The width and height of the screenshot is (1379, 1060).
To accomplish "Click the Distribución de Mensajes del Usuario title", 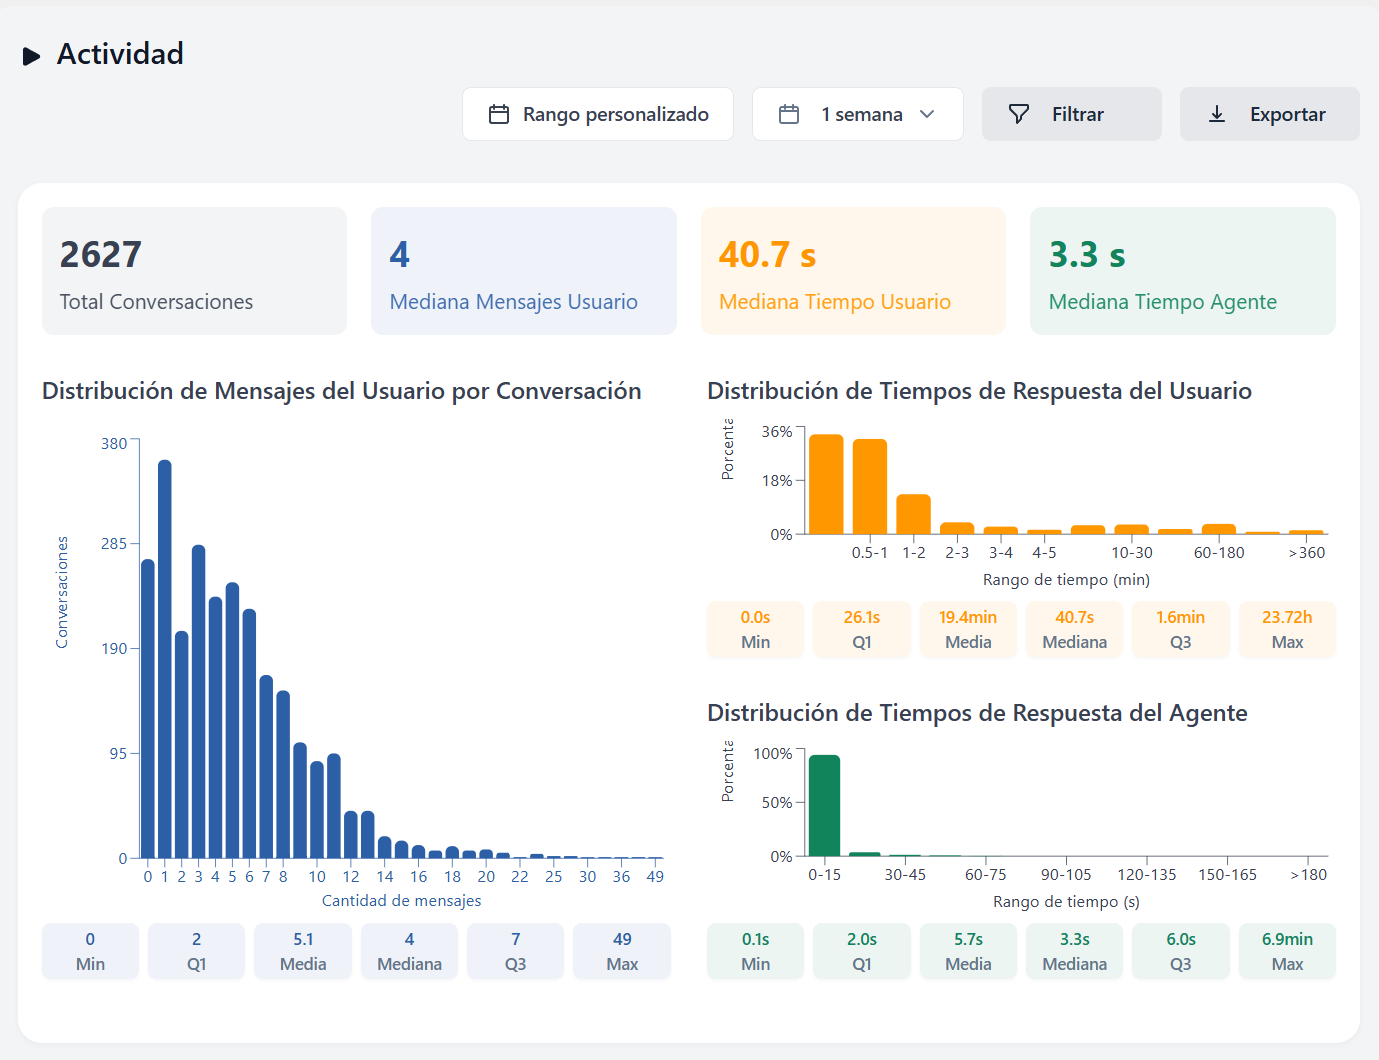I will point(342,391).
